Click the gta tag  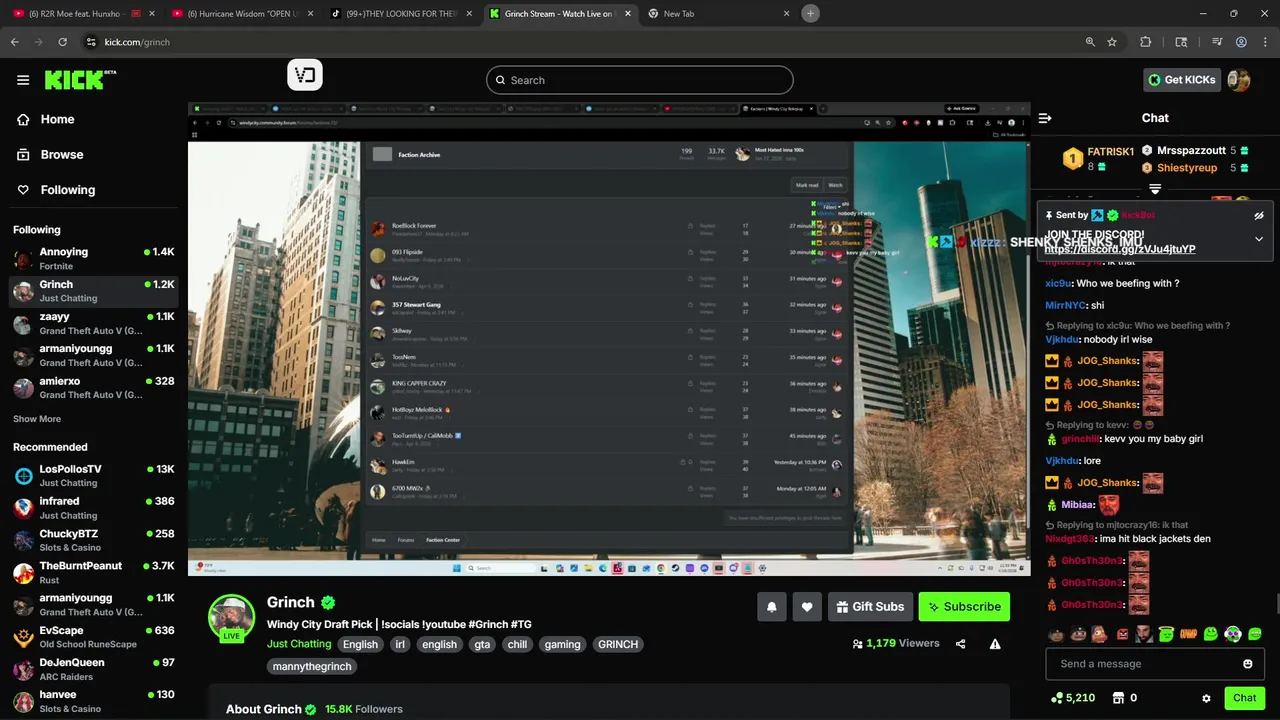[x=482, y=644]
